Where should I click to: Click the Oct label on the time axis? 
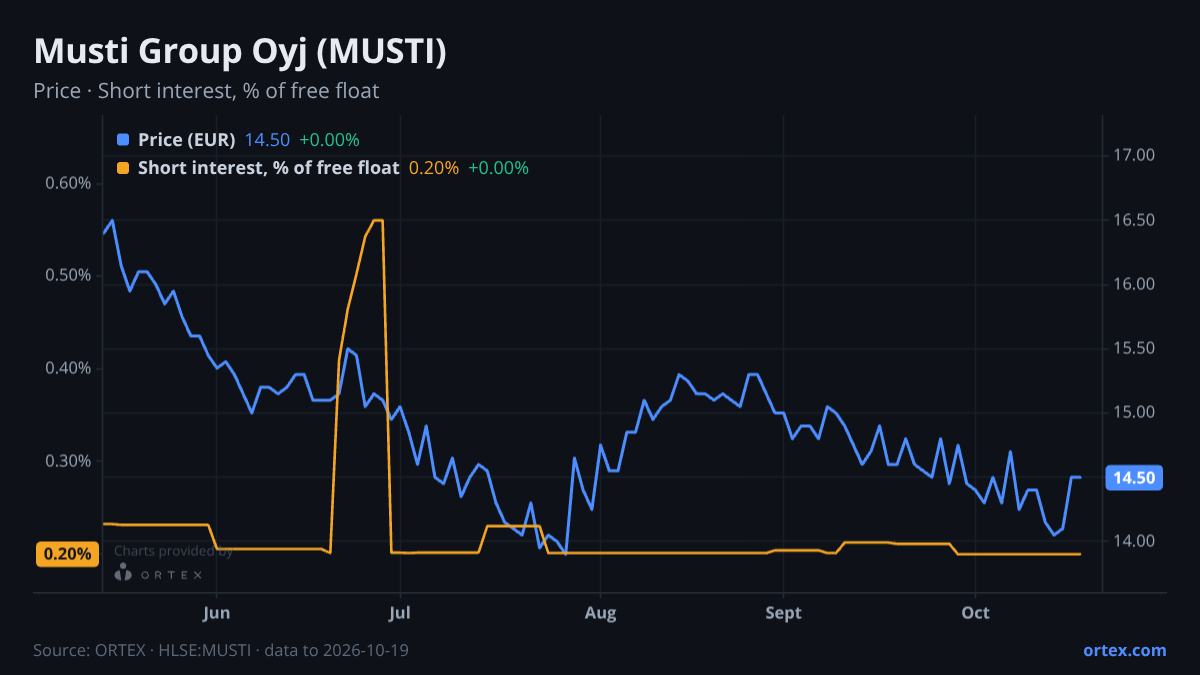point(975,613)
